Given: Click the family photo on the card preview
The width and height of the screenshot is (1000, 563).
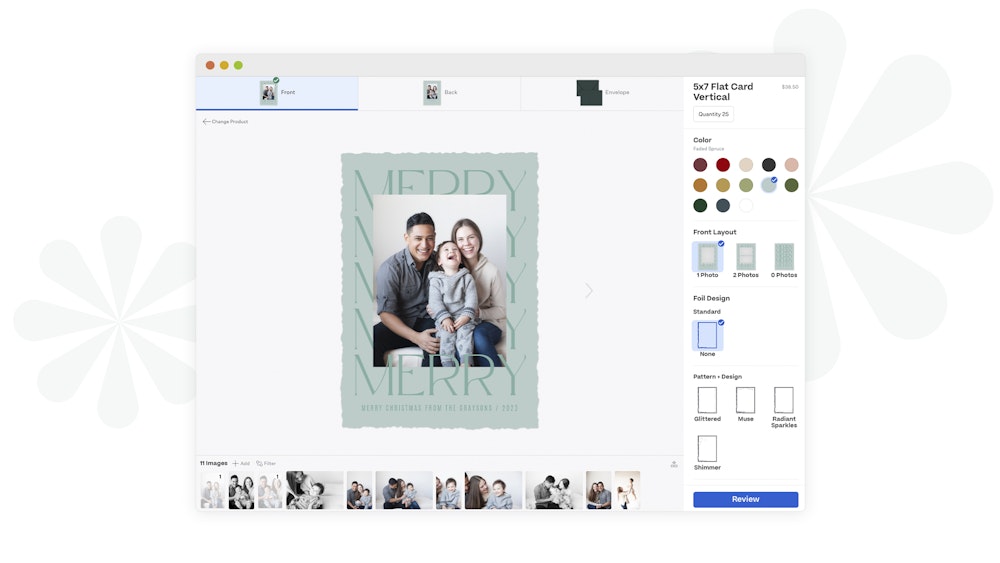Looking at the screenshot, I should [x=439, y=281].
